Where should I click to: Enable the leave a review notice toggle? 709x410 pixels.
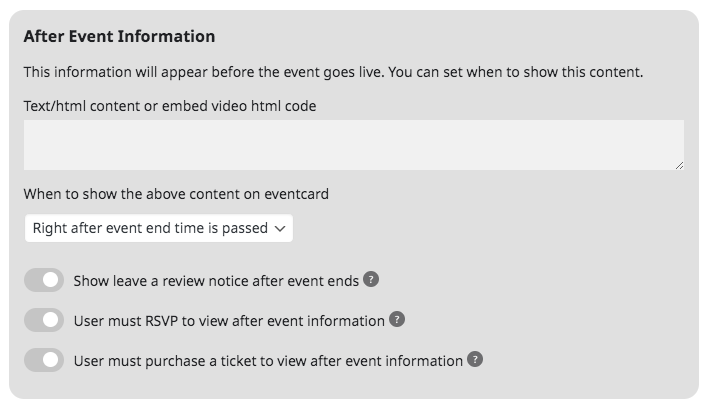[x=44, y=280]
